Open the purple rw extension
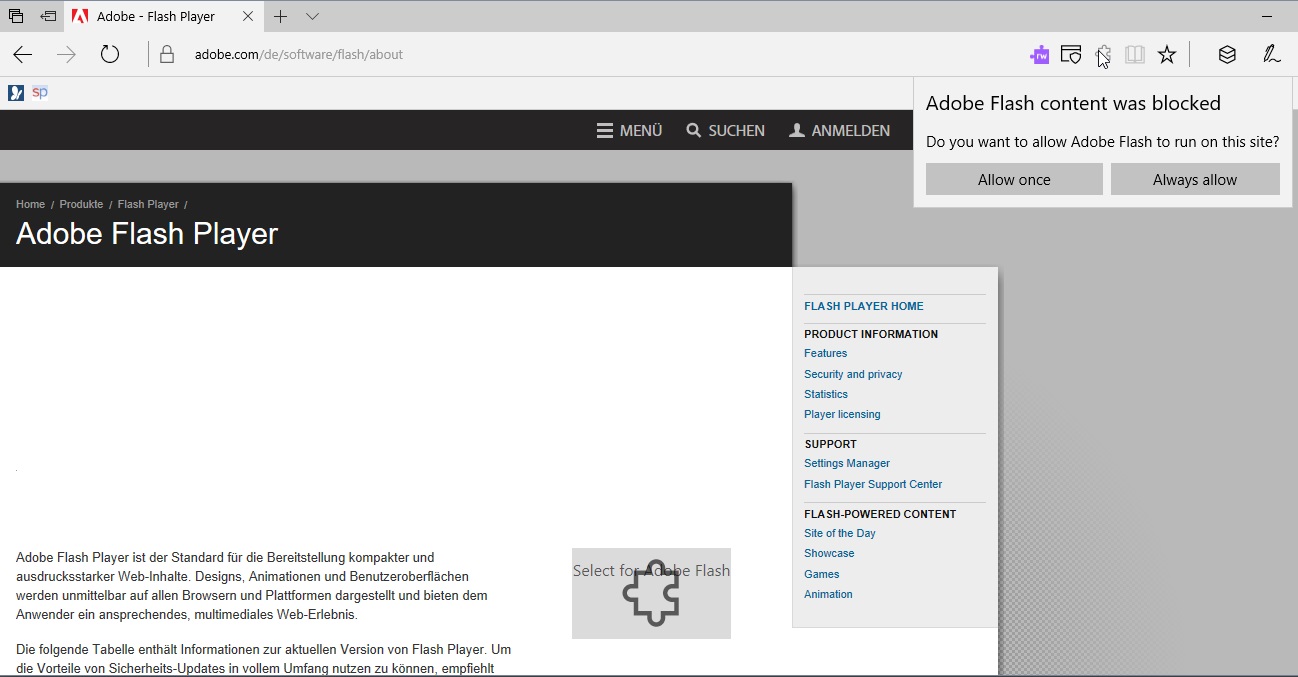This screenshot has width=1298, height=677. pos(1040,55)
